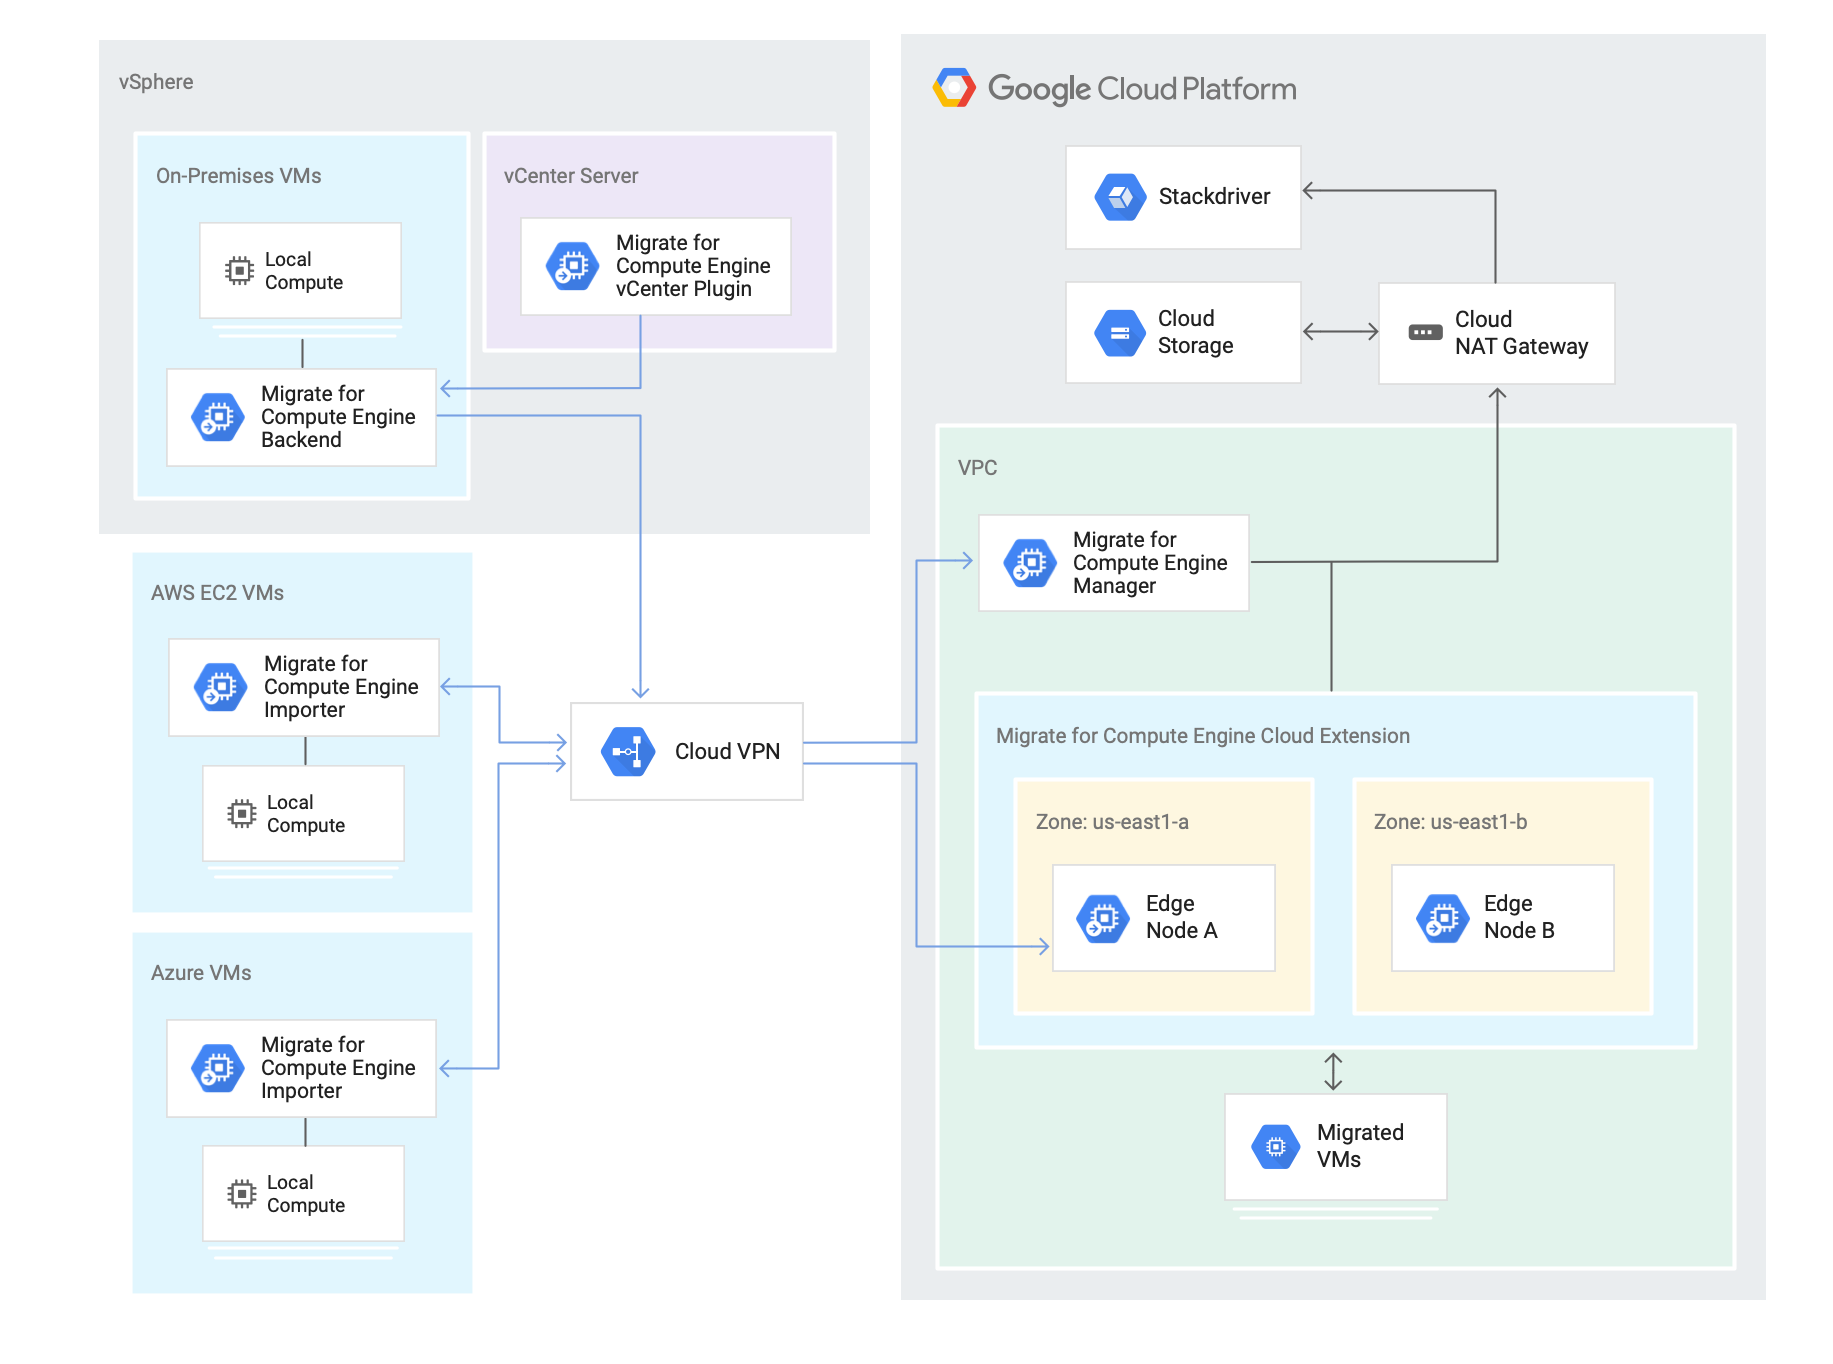Image resolution: width=1833 pixels, height=1364 pixels.
Task: Click the AWS EC2 Local Compute text
Action: click(306, 814)
